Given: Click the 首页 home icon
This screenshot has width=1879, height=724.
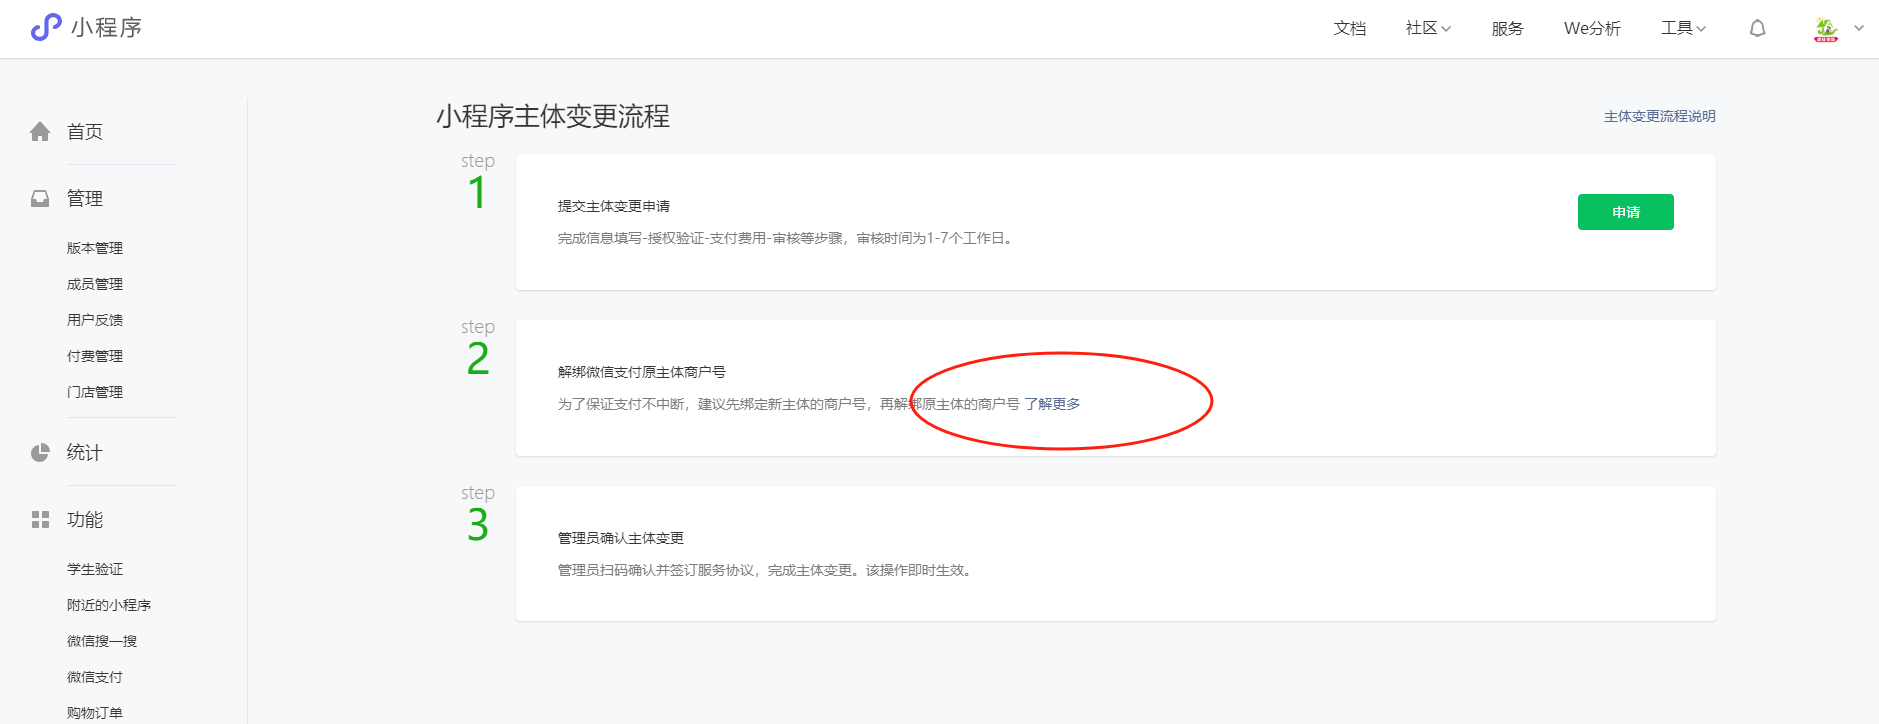Looking at the screenshot, I should [40, 132].
